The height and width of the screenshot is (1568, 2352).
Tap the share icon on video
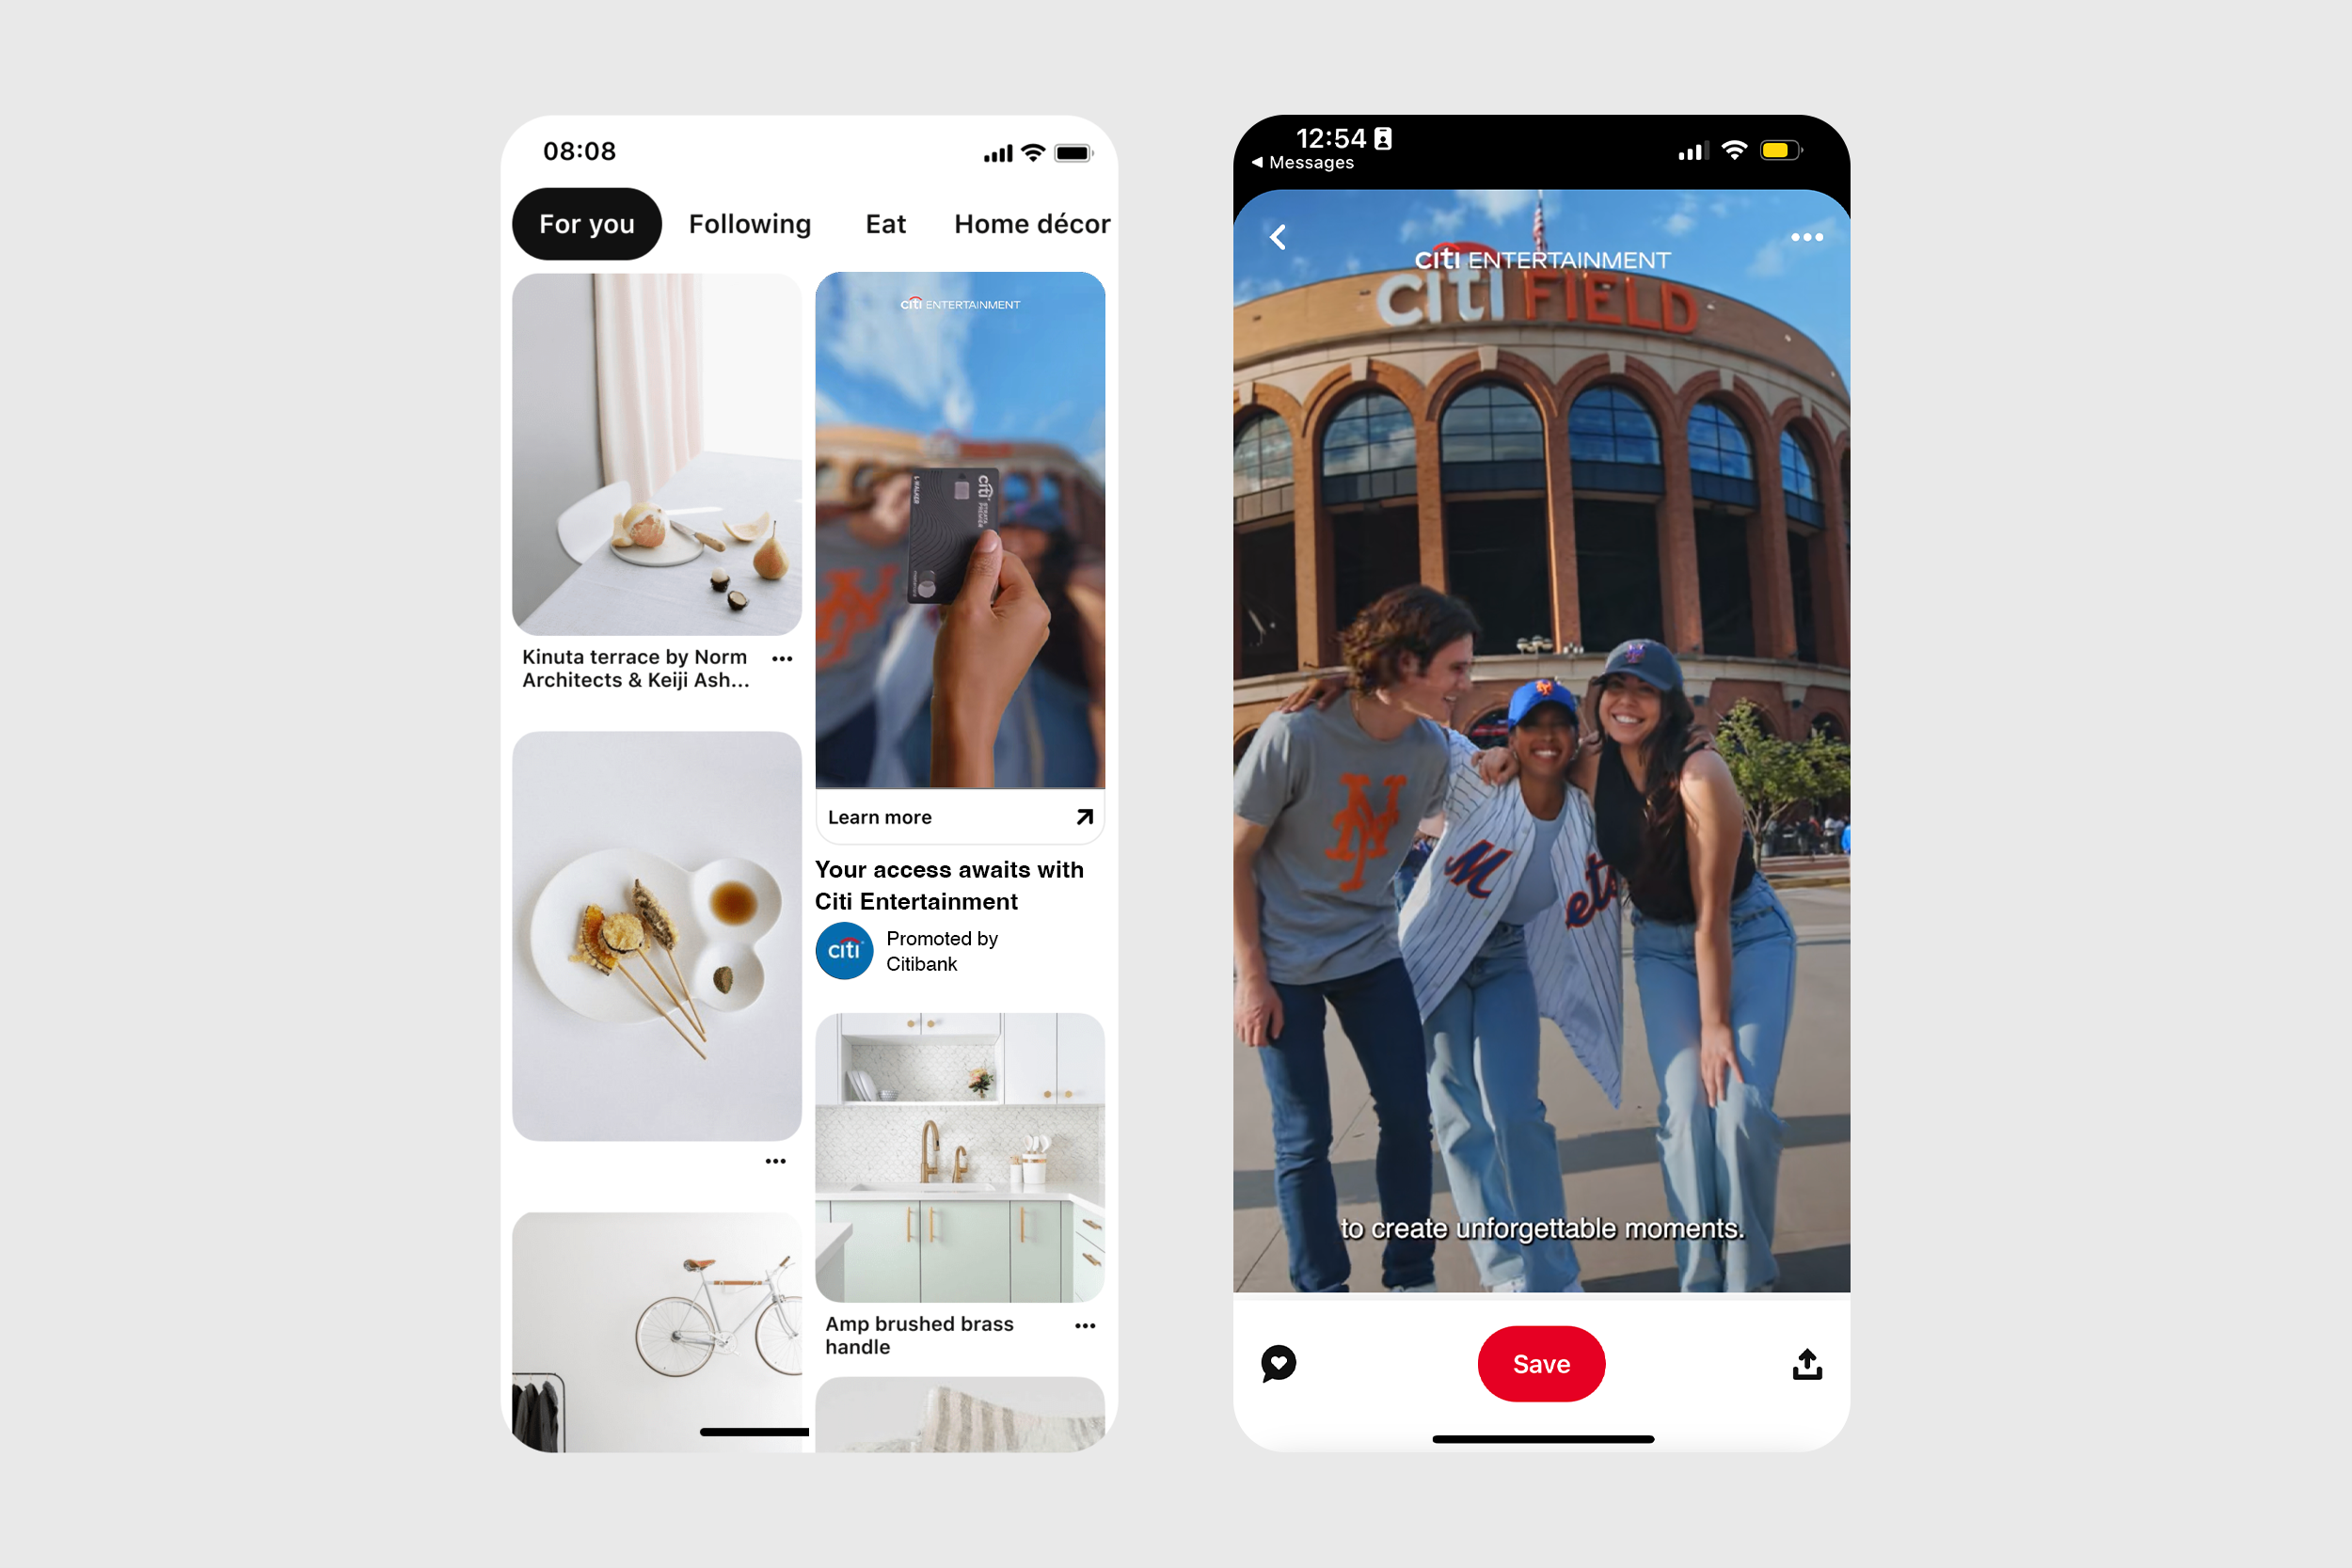pyautogui.click(x=1806, y=1365)
